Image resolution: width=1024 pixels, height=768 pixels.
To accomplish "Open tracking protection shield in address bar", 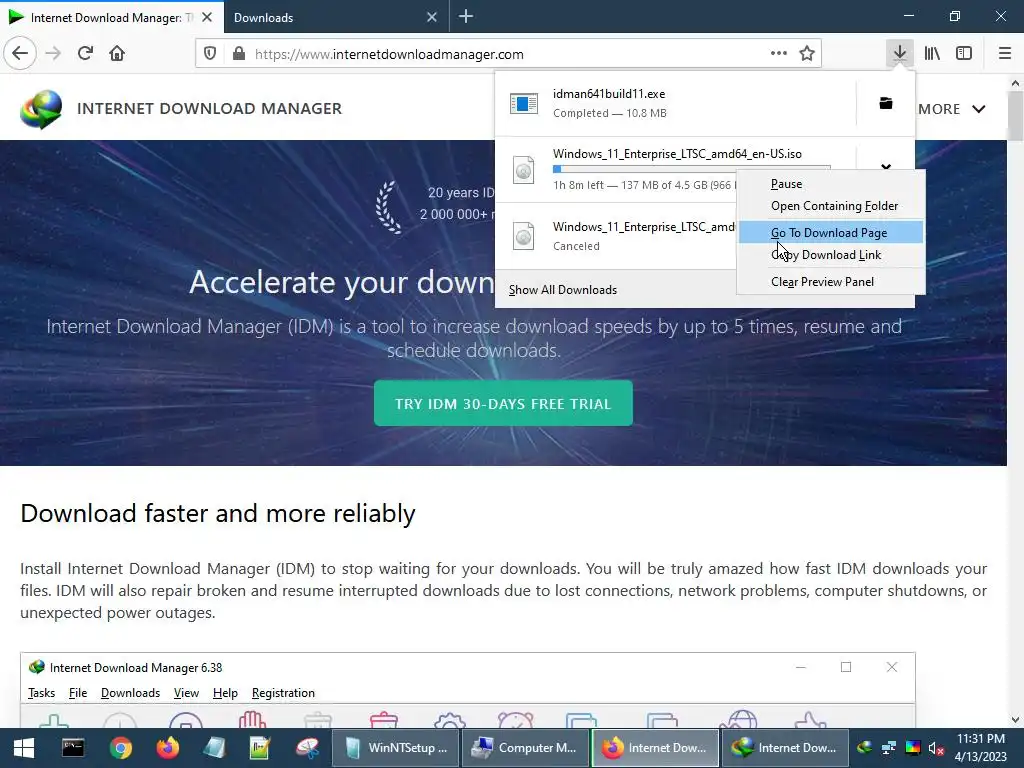I will click(210, 54).
